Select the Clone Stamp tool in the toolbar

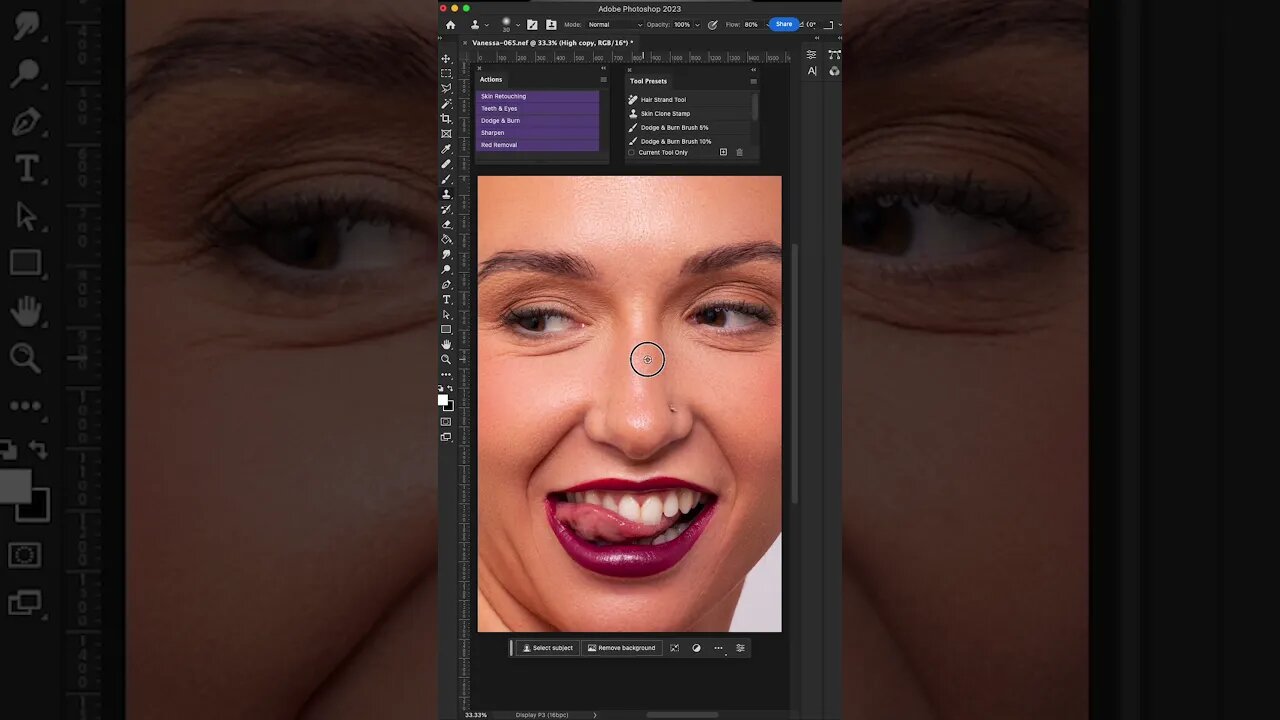(446, 194)
